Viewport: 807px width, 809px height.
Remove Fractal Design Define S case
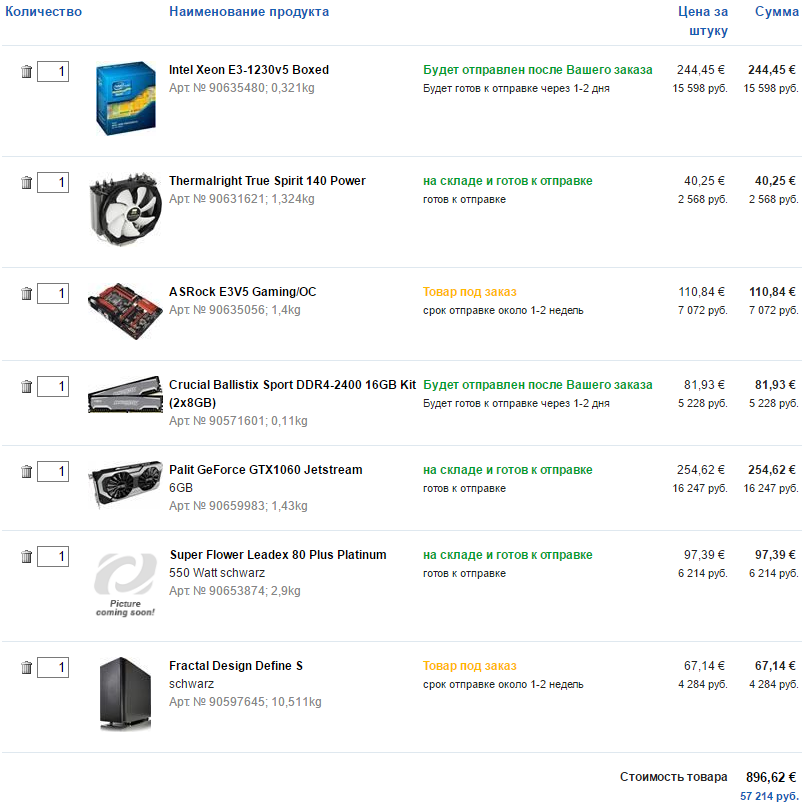27,668
